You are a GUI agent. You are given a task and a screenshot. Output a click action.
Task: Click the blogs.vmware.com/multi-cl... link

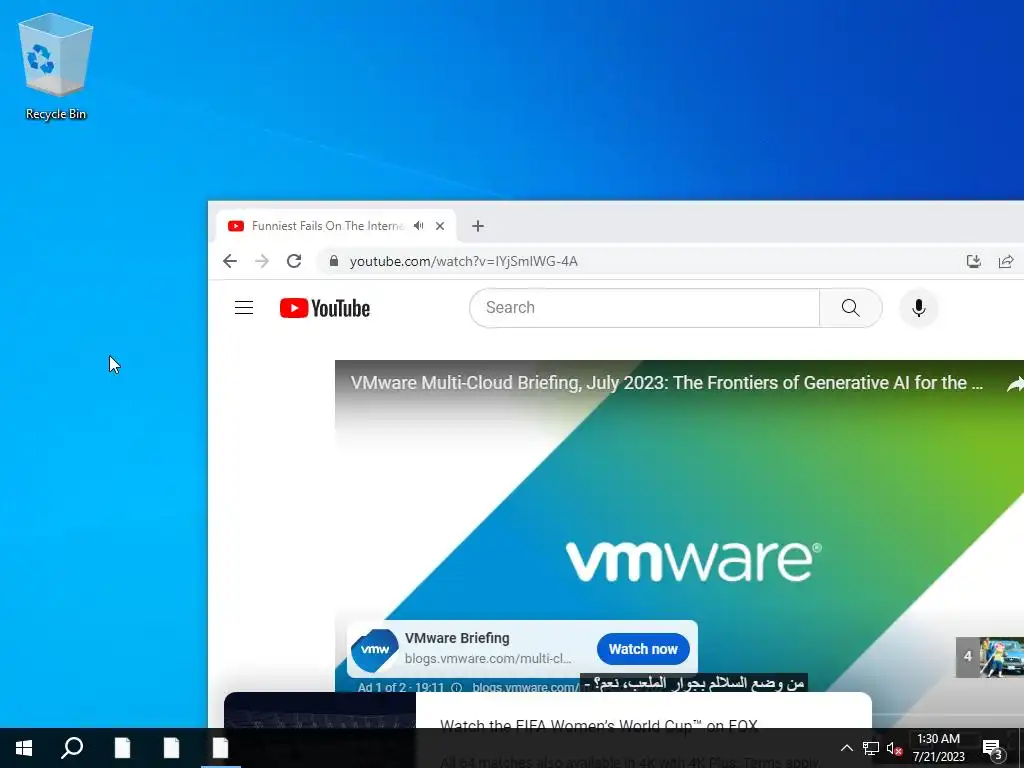pyautogui.click(x=488, y=658)
